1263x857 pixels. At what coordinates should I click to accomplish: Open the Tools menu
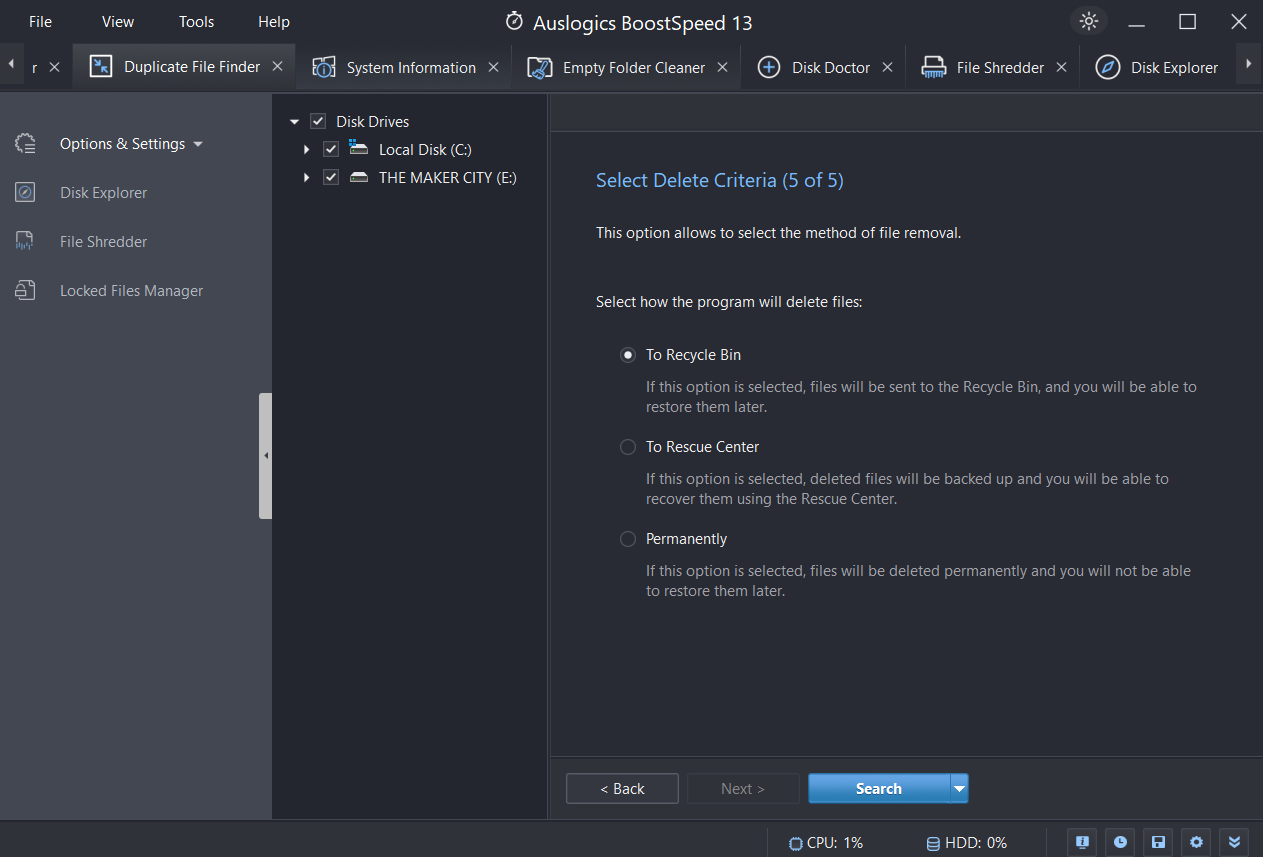click(x=196, y=22)
